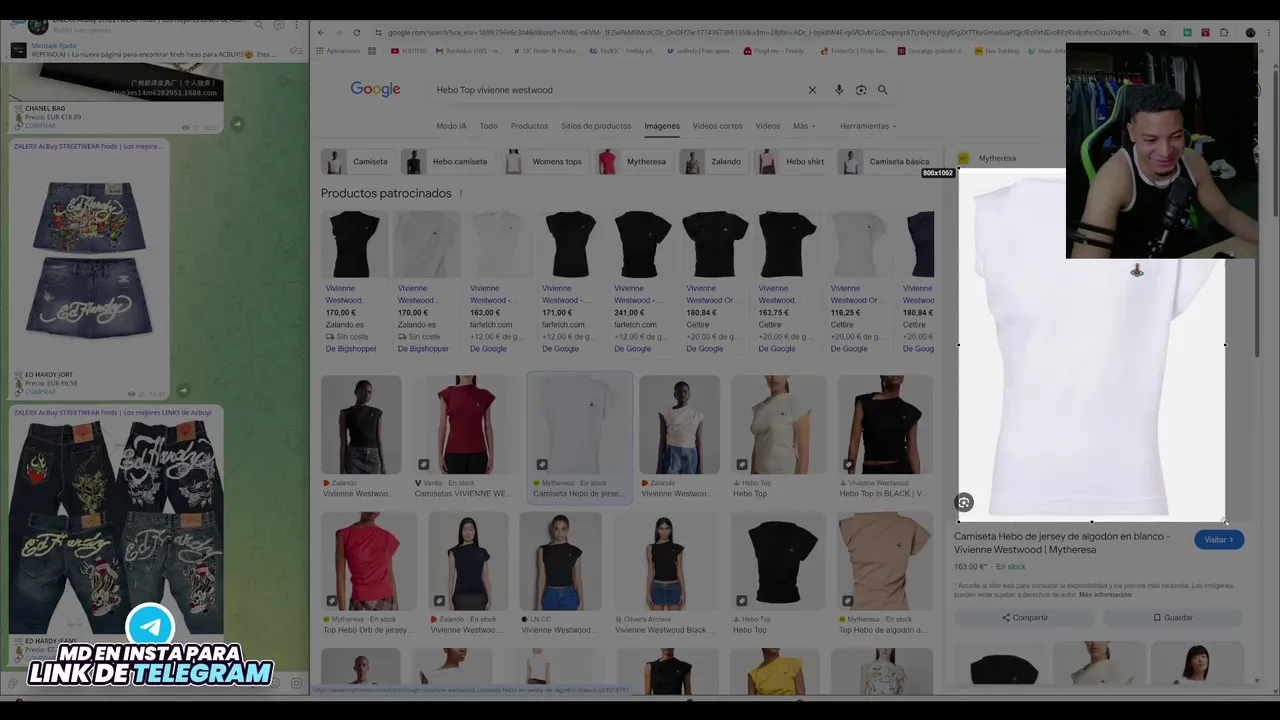Switch to the Vídeos cortos tab
The image size is (1280, 720).
coord(717,126)
